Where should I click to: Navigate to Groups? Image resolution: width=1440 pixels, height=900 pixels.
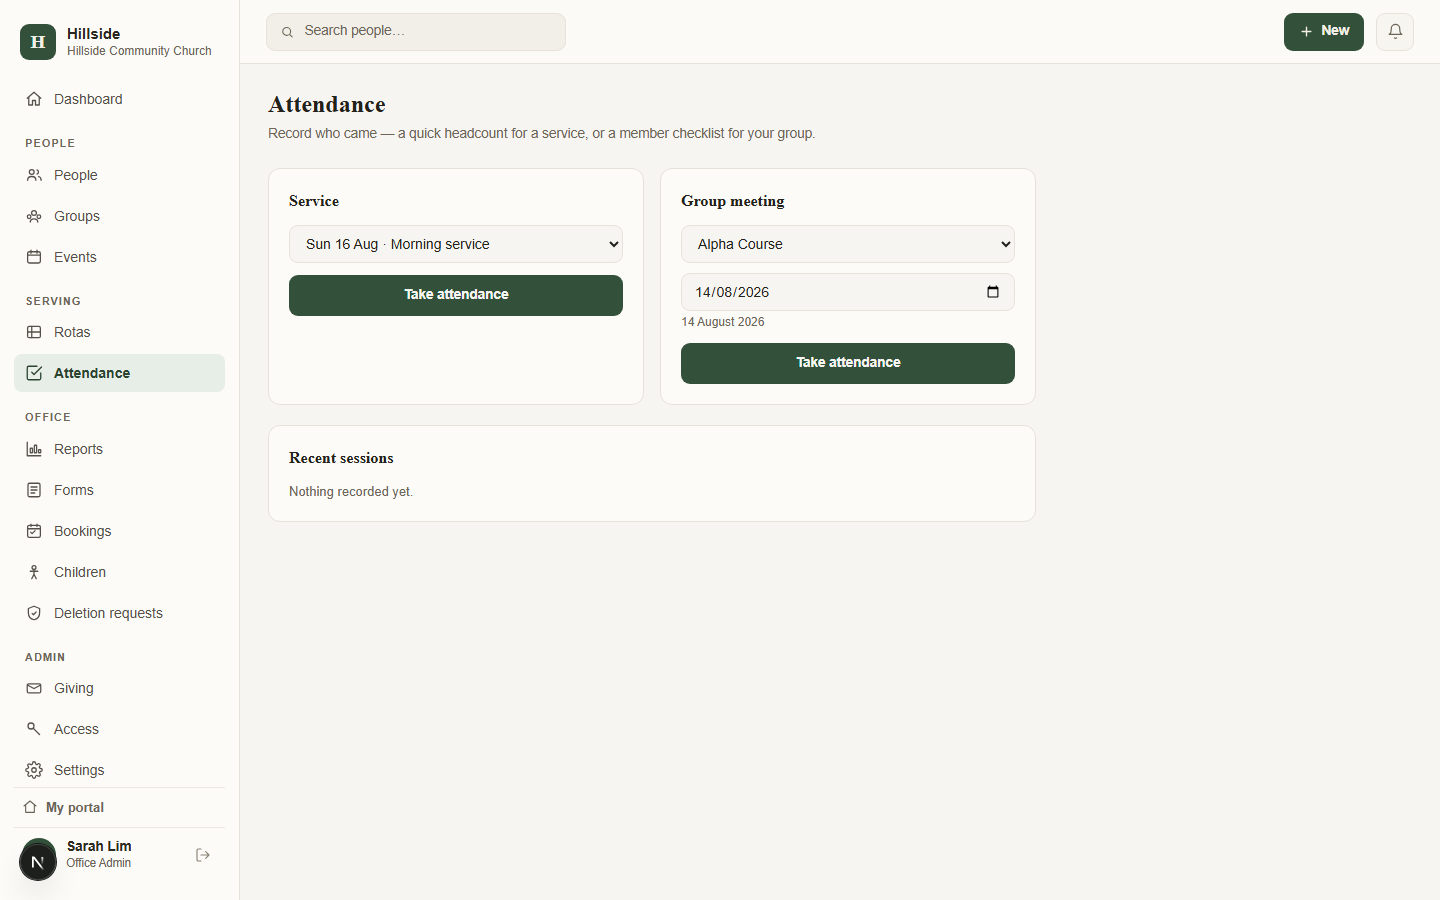click(119, 216)
